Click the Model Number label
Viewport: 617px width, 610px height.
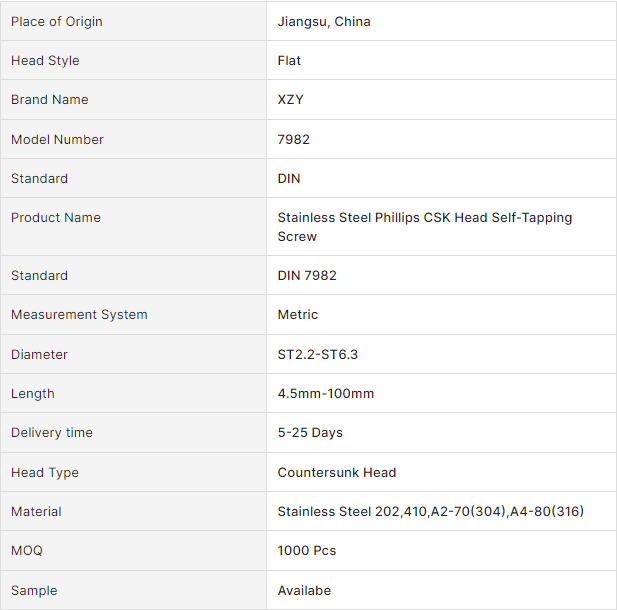coord(57,139)
